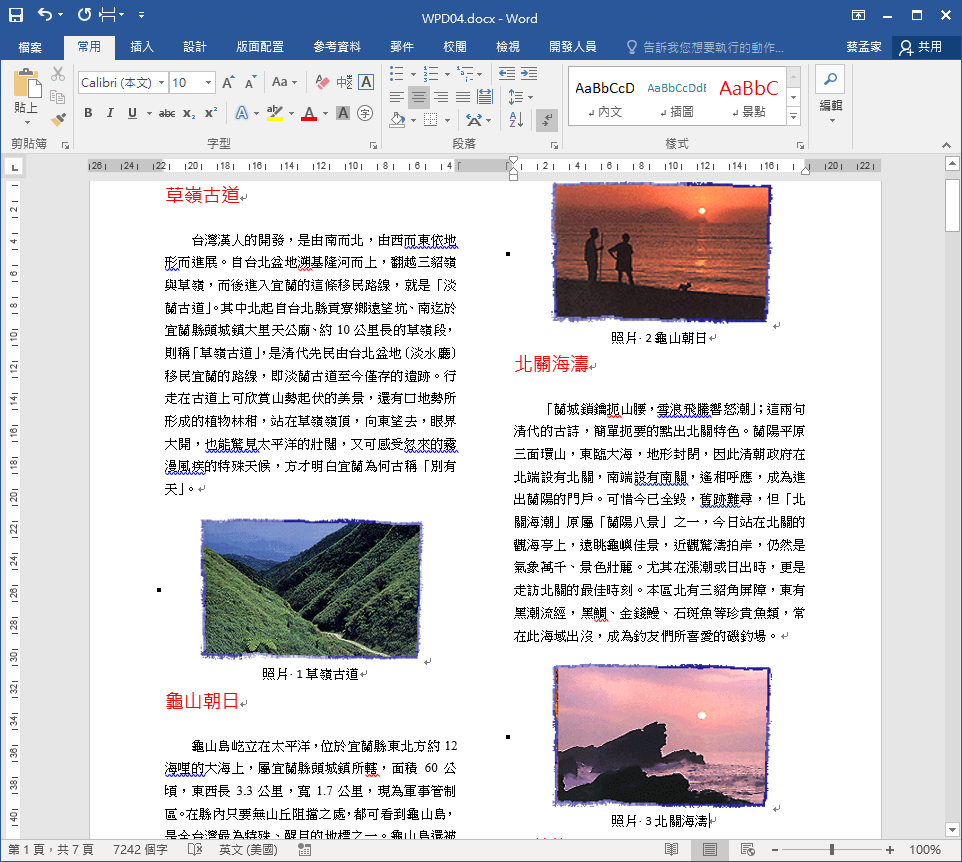Click the Undo arrow icon
Screen dimensions: 962x862
(x=45, y=14)
